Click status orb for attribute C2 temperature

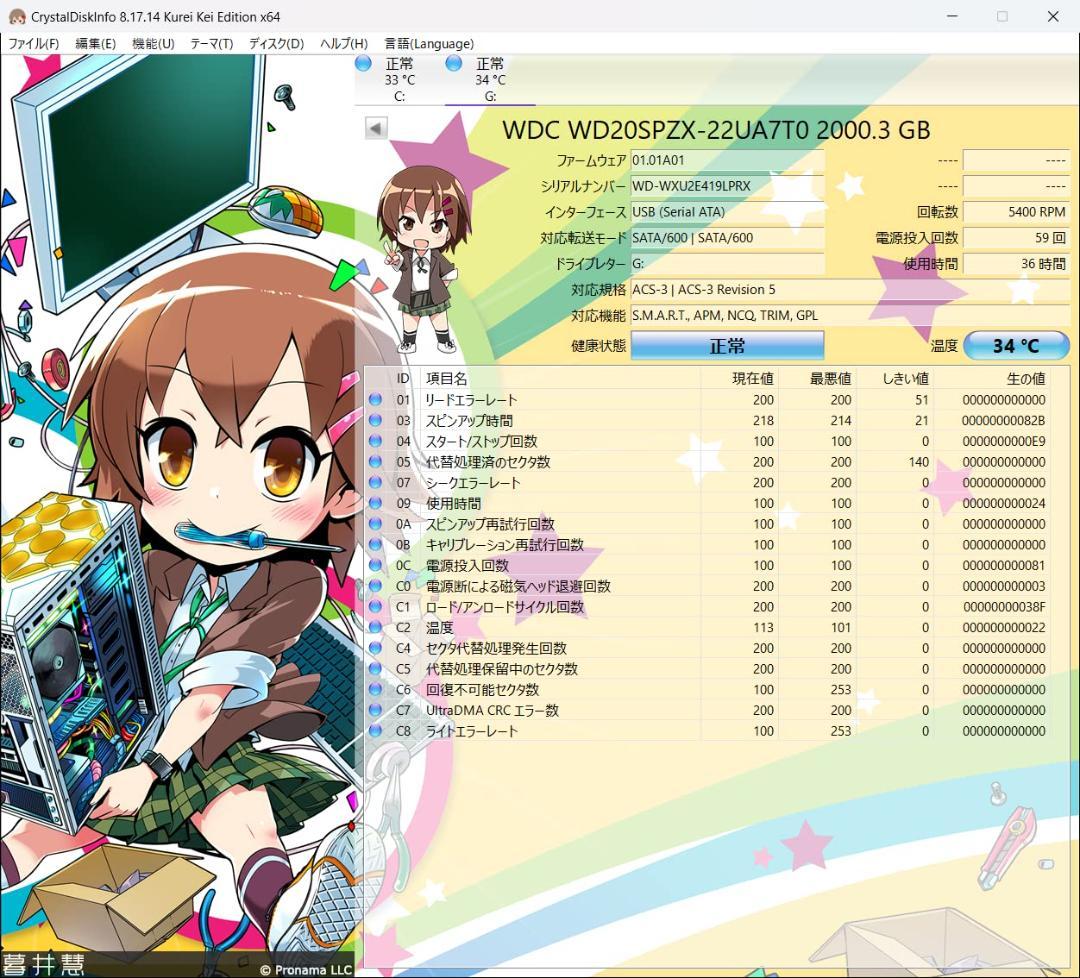tap(376, 628)
